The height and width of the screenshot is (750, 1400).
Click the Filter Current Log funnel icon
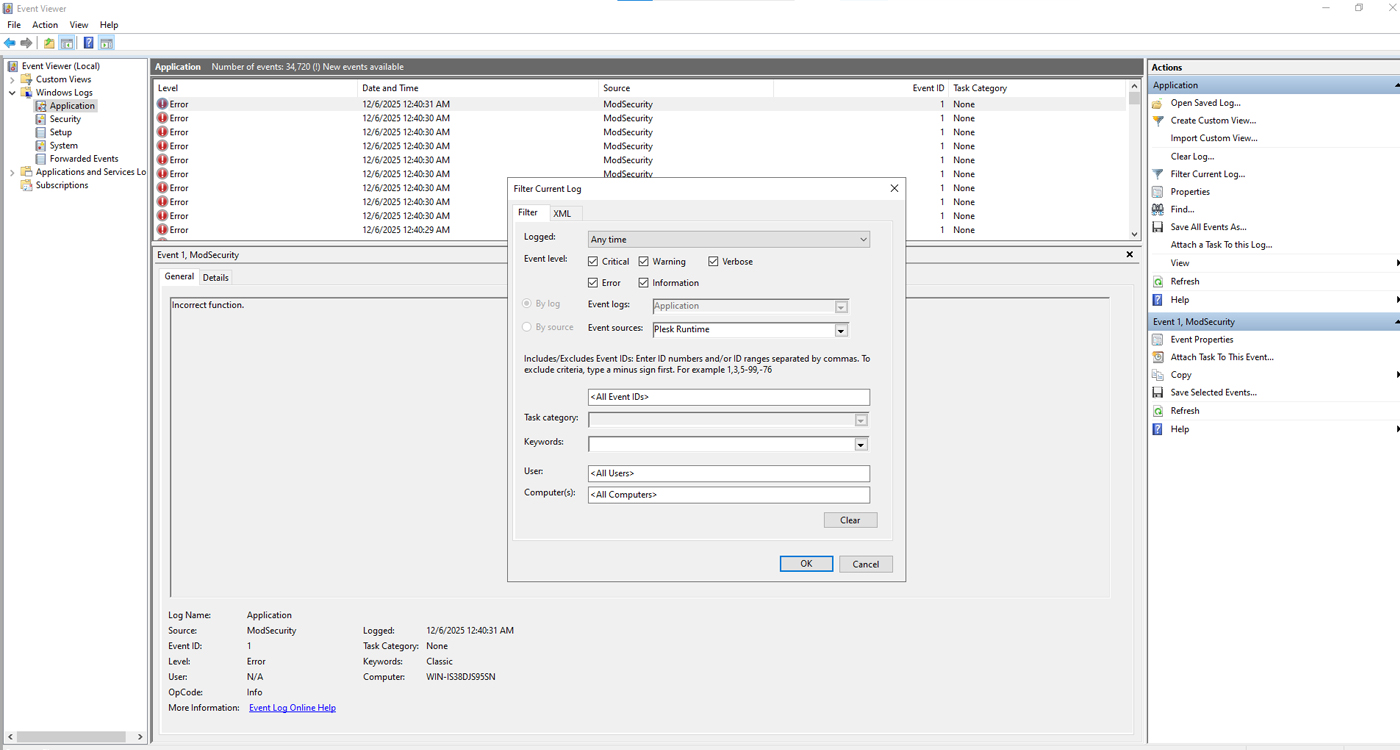point(1158,174)
